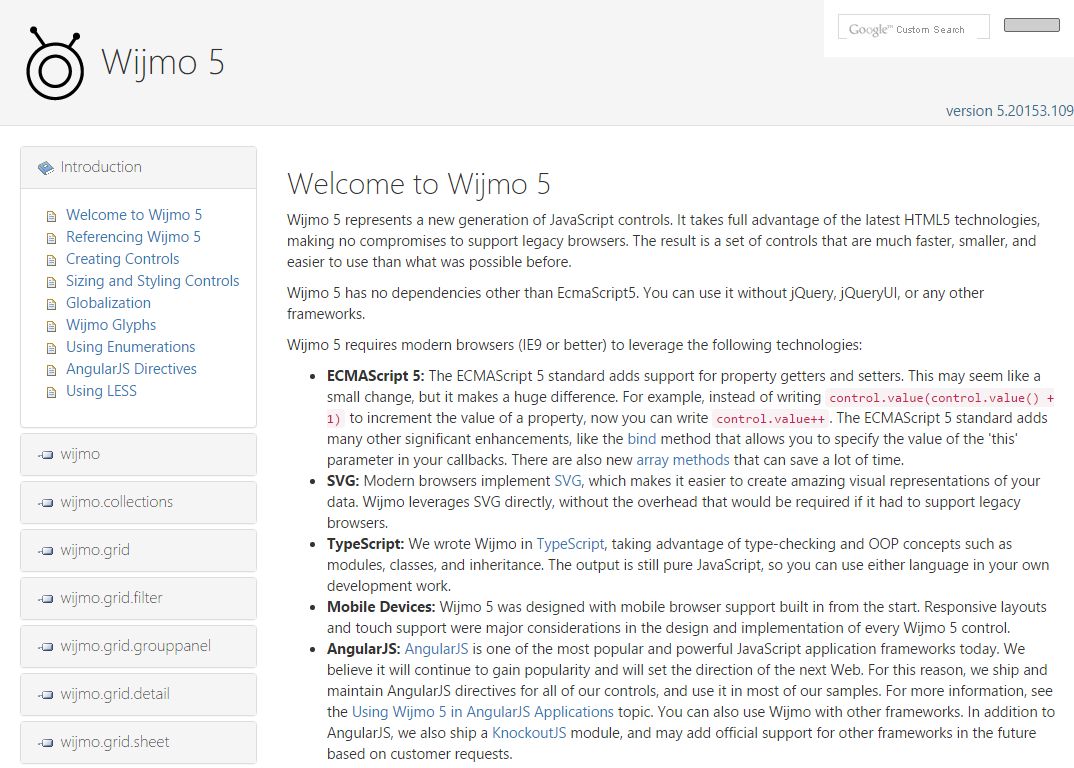Expand the wijmo.grid.sheet panel
This screenshot has height=768, width=1074.
tap(138, 742)
